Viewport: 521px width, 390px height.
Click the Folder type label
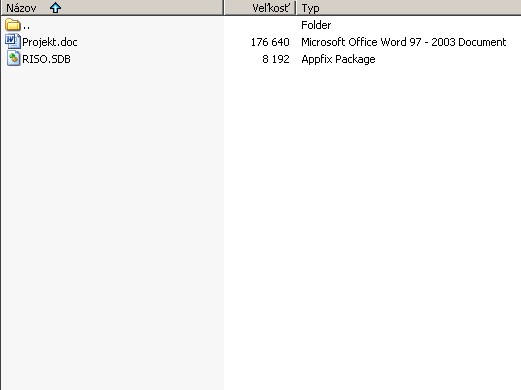[316, 25]
